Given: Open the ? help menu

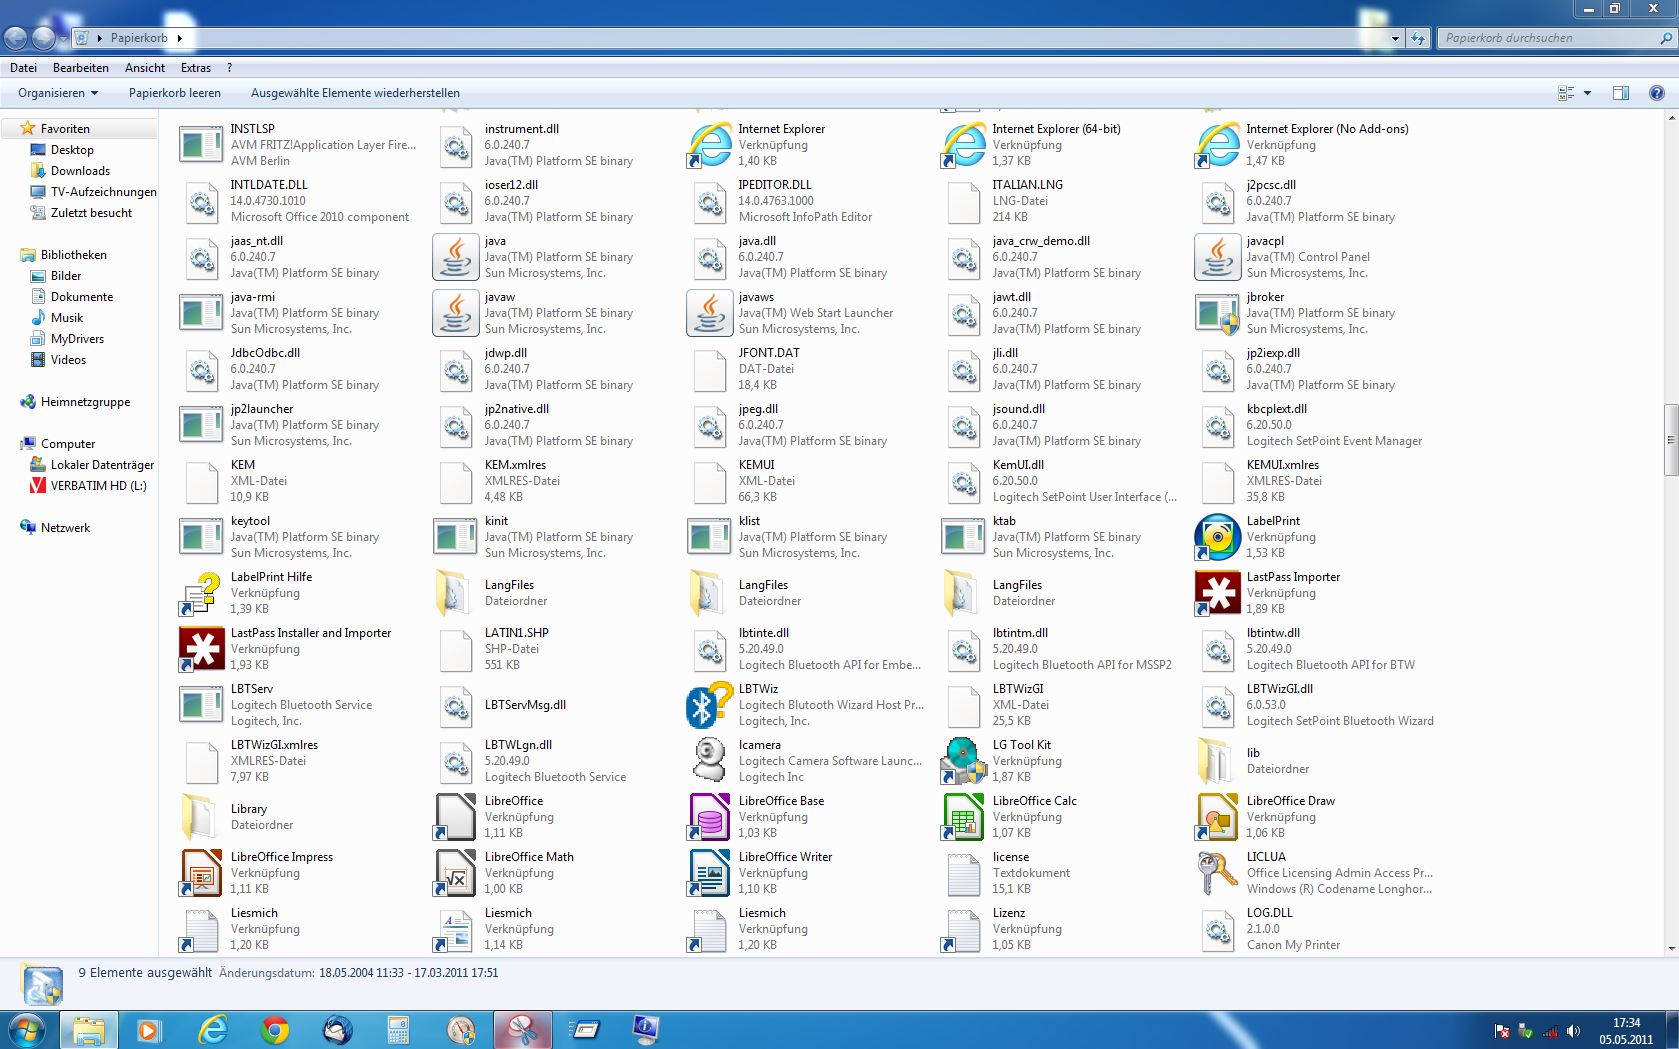Looking at the screenshot, I should (x=229, y=68).
